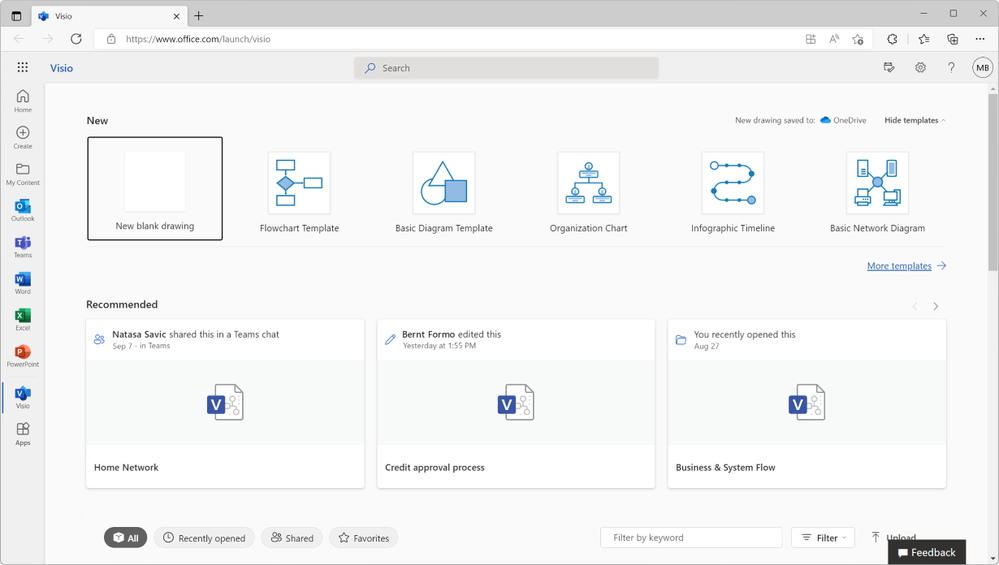The image size is (999, 565).
Task: Open a new browser tab
Action: click(199, 16)
